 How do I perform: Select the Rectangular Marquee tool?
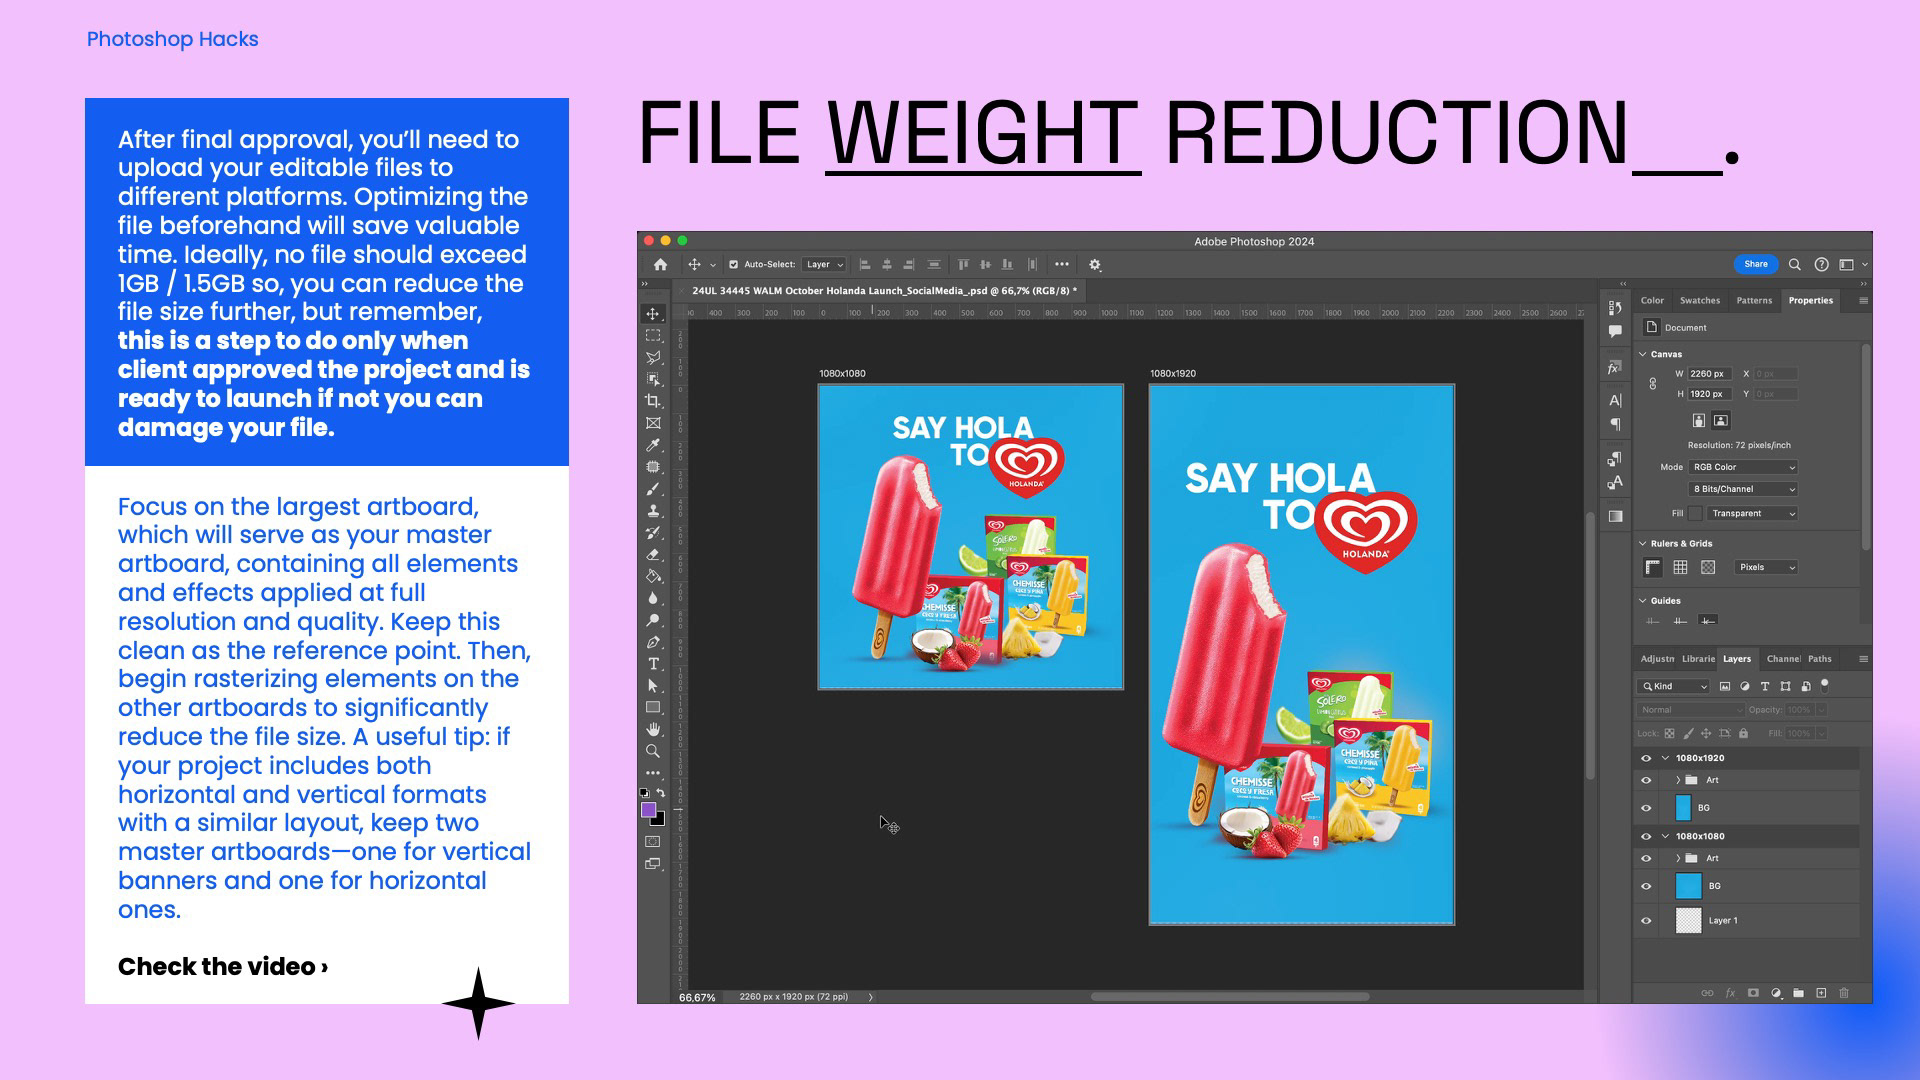pos(653,336)
